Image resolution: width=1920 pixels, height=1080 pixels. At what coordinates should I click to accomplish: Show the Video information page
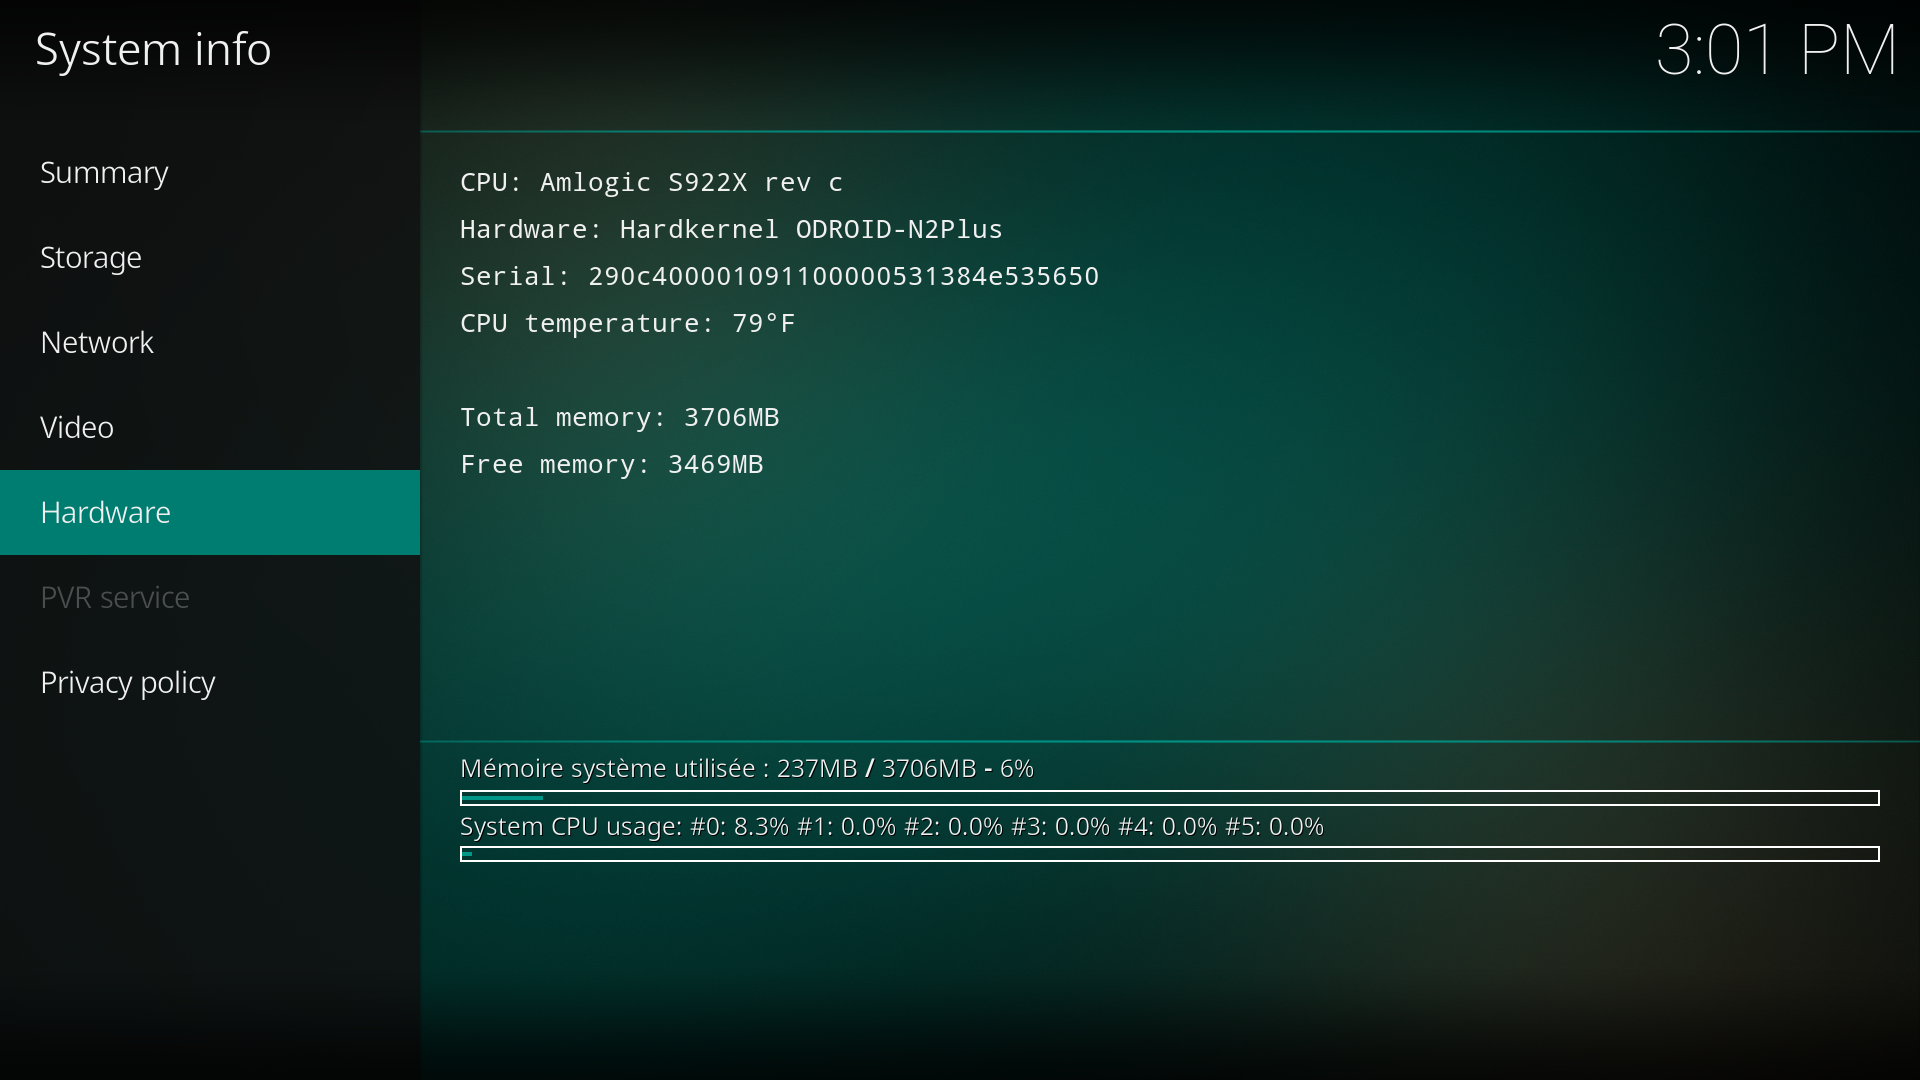tap(210, 428)
